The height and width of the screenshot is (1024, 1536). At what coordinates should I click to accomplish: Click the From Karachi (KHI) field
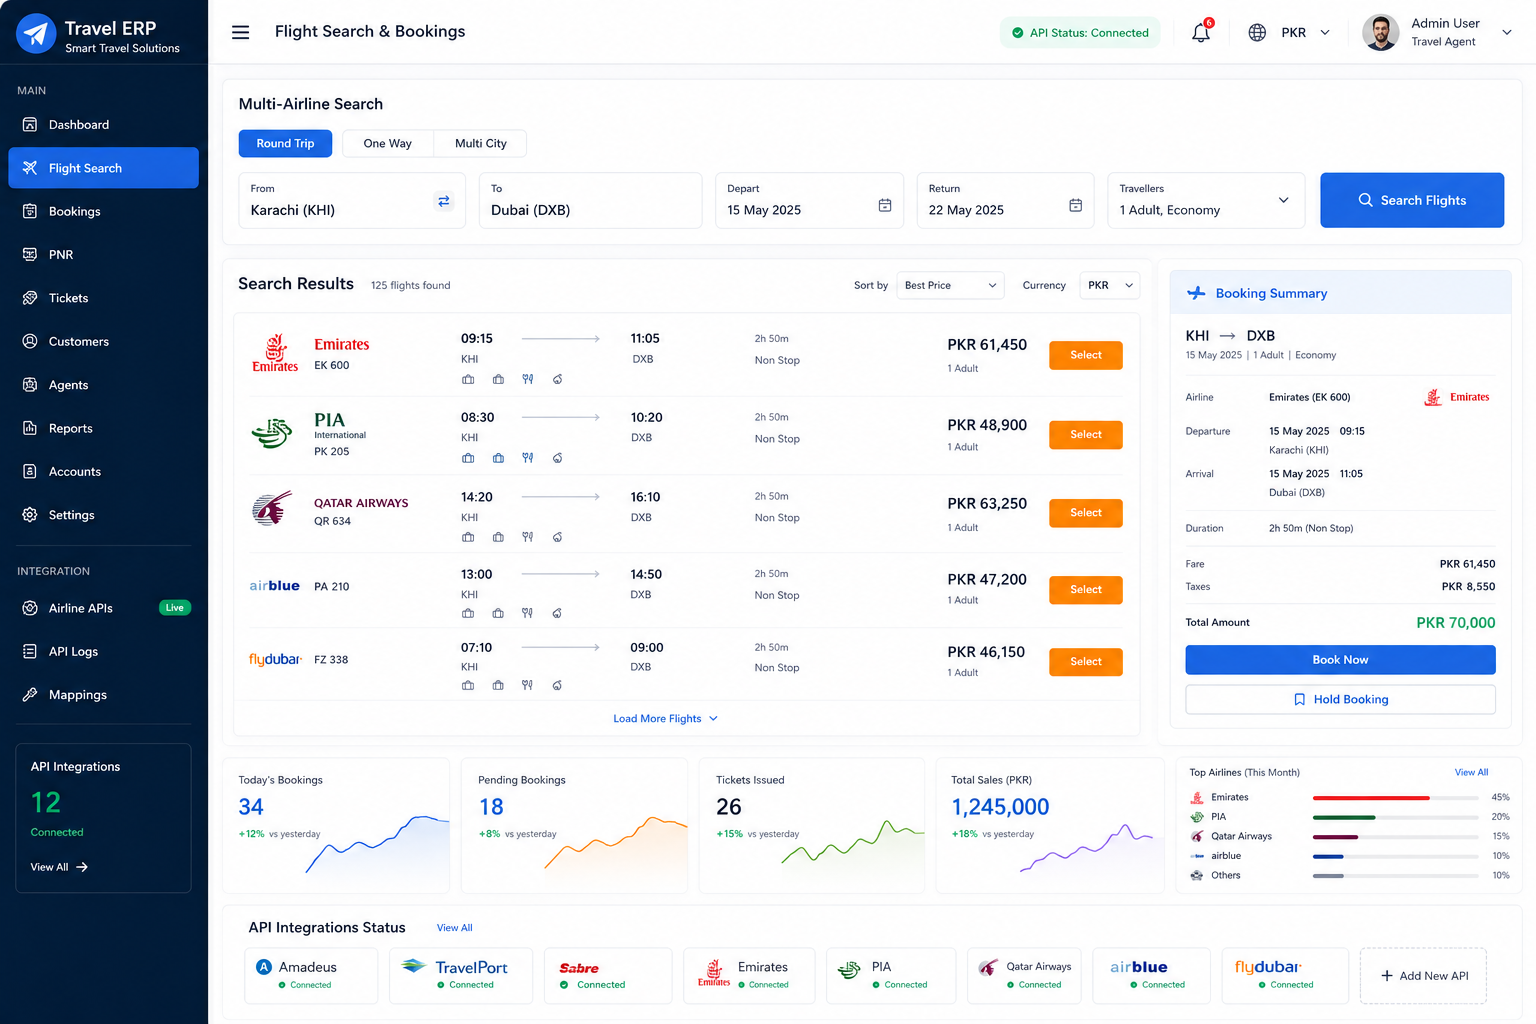(352, 200)
